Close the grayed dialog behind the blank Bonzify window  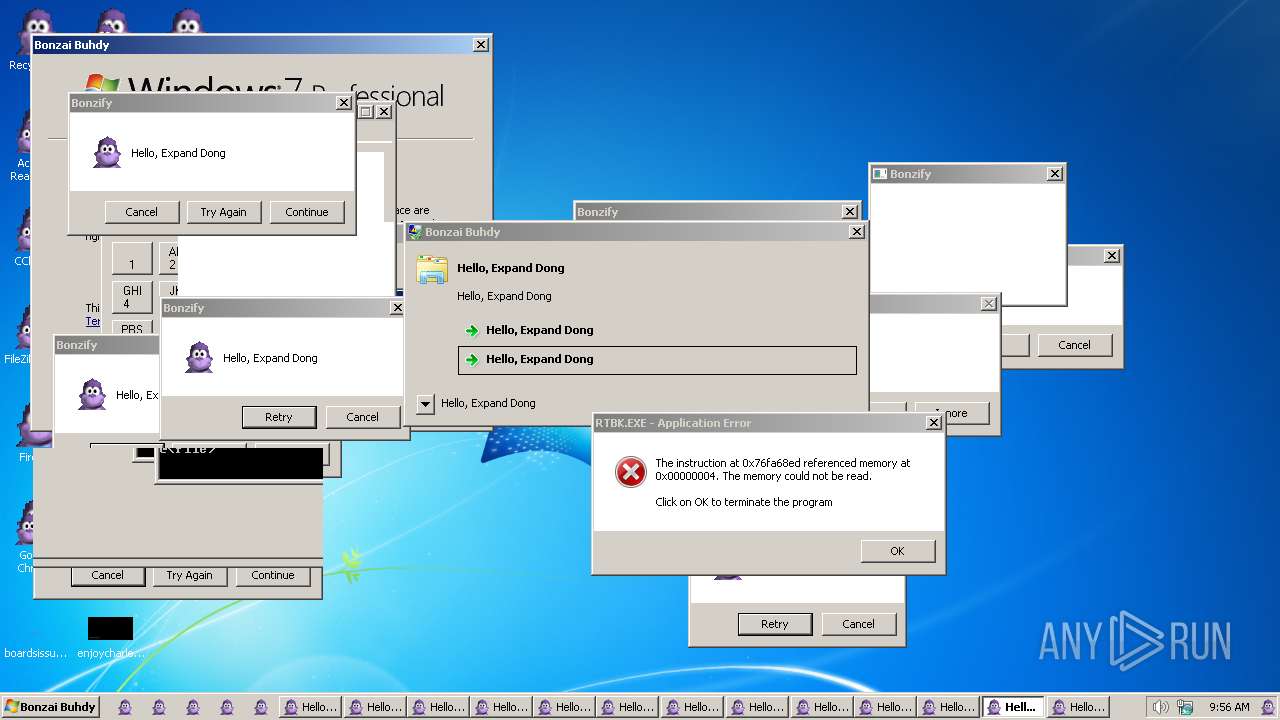click(988, 304)
